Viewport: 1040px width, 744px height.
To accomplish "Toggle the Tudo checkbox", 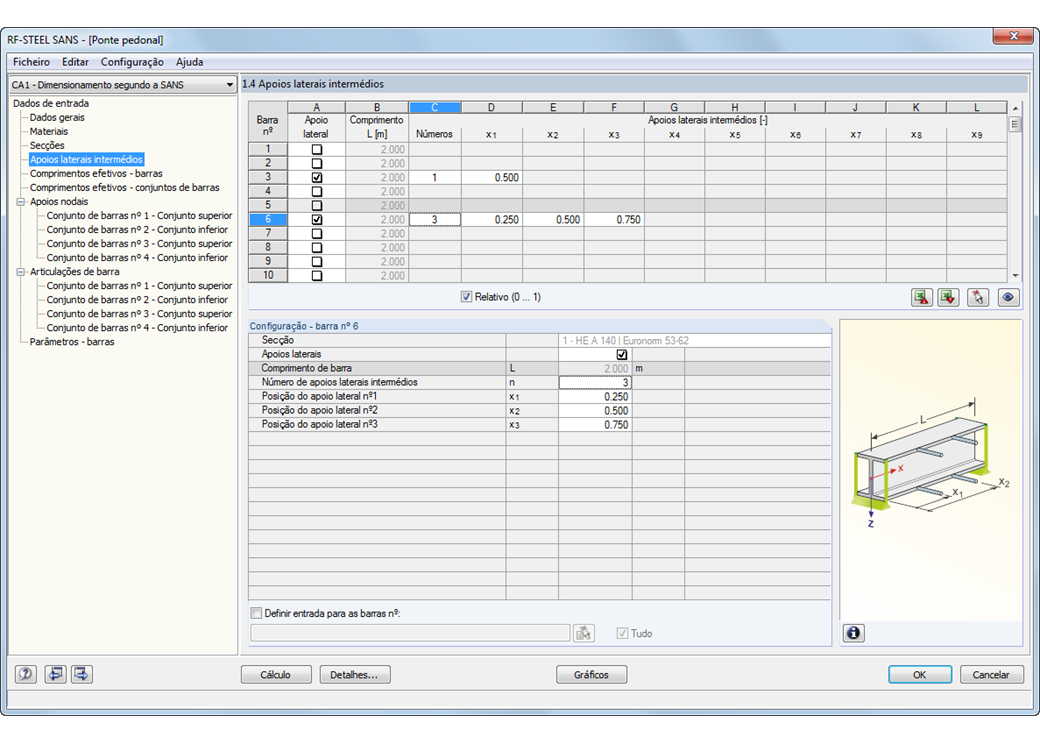I will click(x=622, y=633).
